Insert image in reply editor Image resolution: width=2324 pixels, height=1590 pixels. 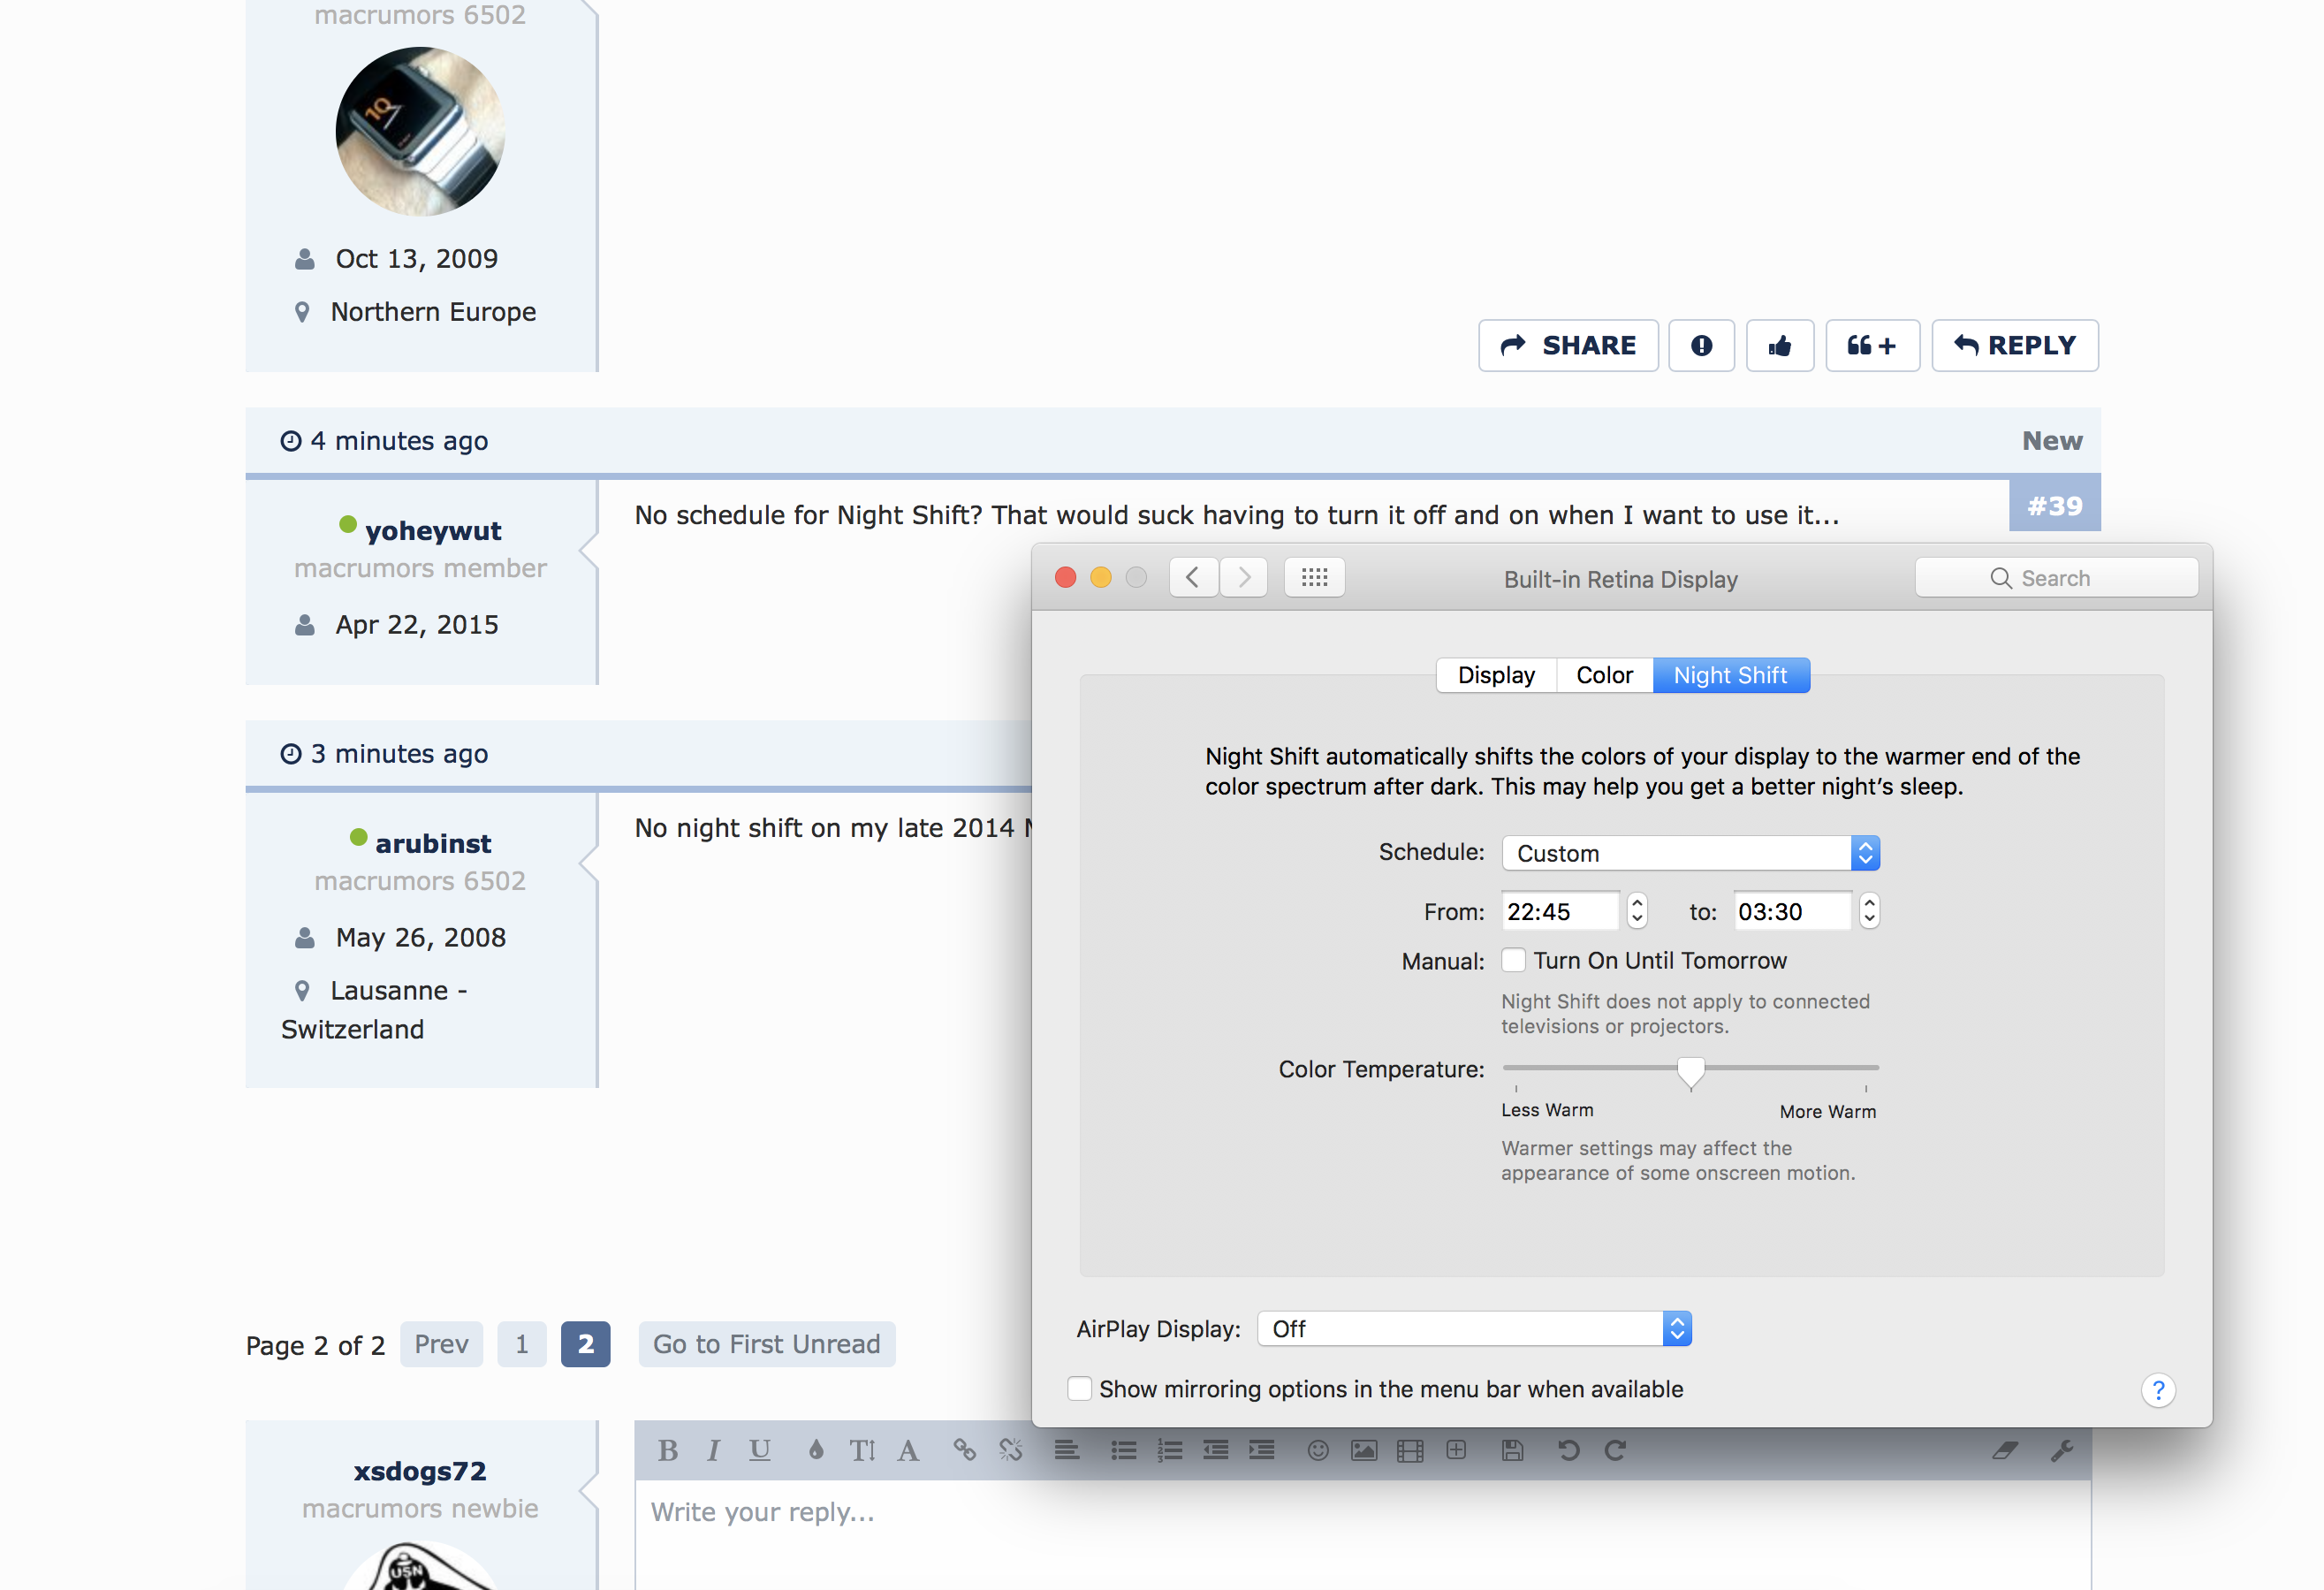pyautogui.click(x=1364, y=1450)
